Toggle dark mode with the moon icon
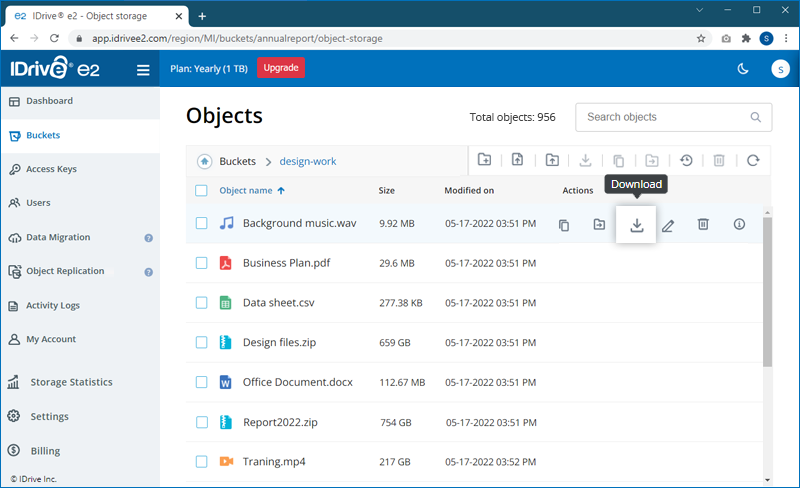 pos(743,69)
